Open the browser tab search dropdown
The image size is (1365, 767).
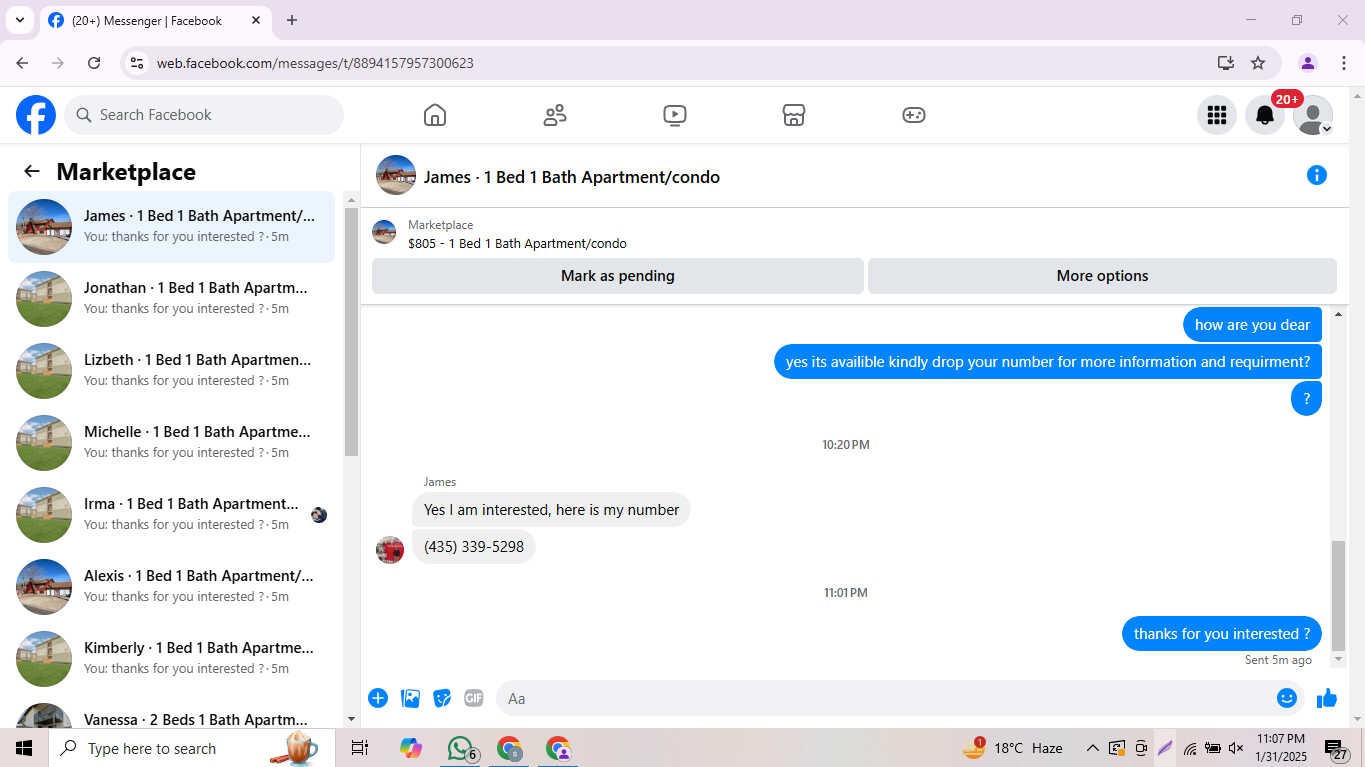19,20
